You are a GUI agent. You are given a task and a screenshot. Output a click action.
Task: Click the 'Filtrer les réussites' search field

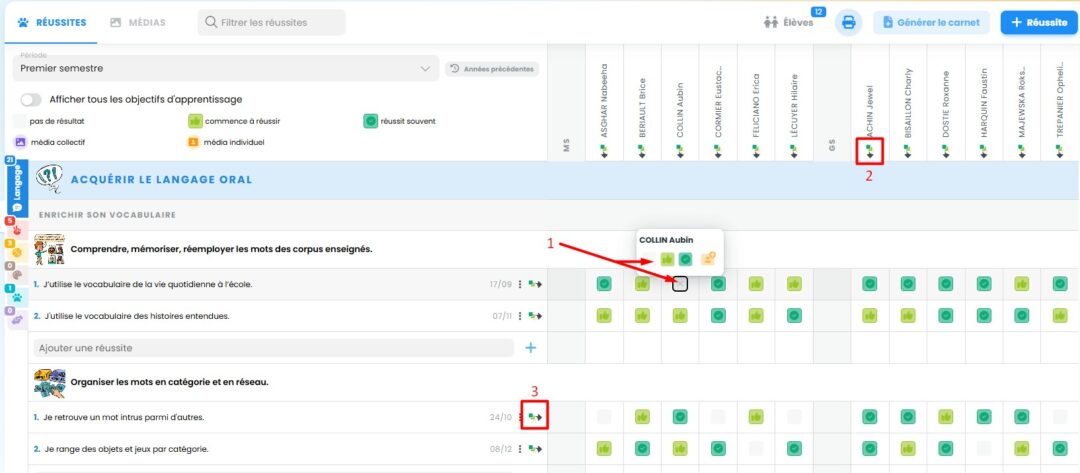[x=272, y=22]
